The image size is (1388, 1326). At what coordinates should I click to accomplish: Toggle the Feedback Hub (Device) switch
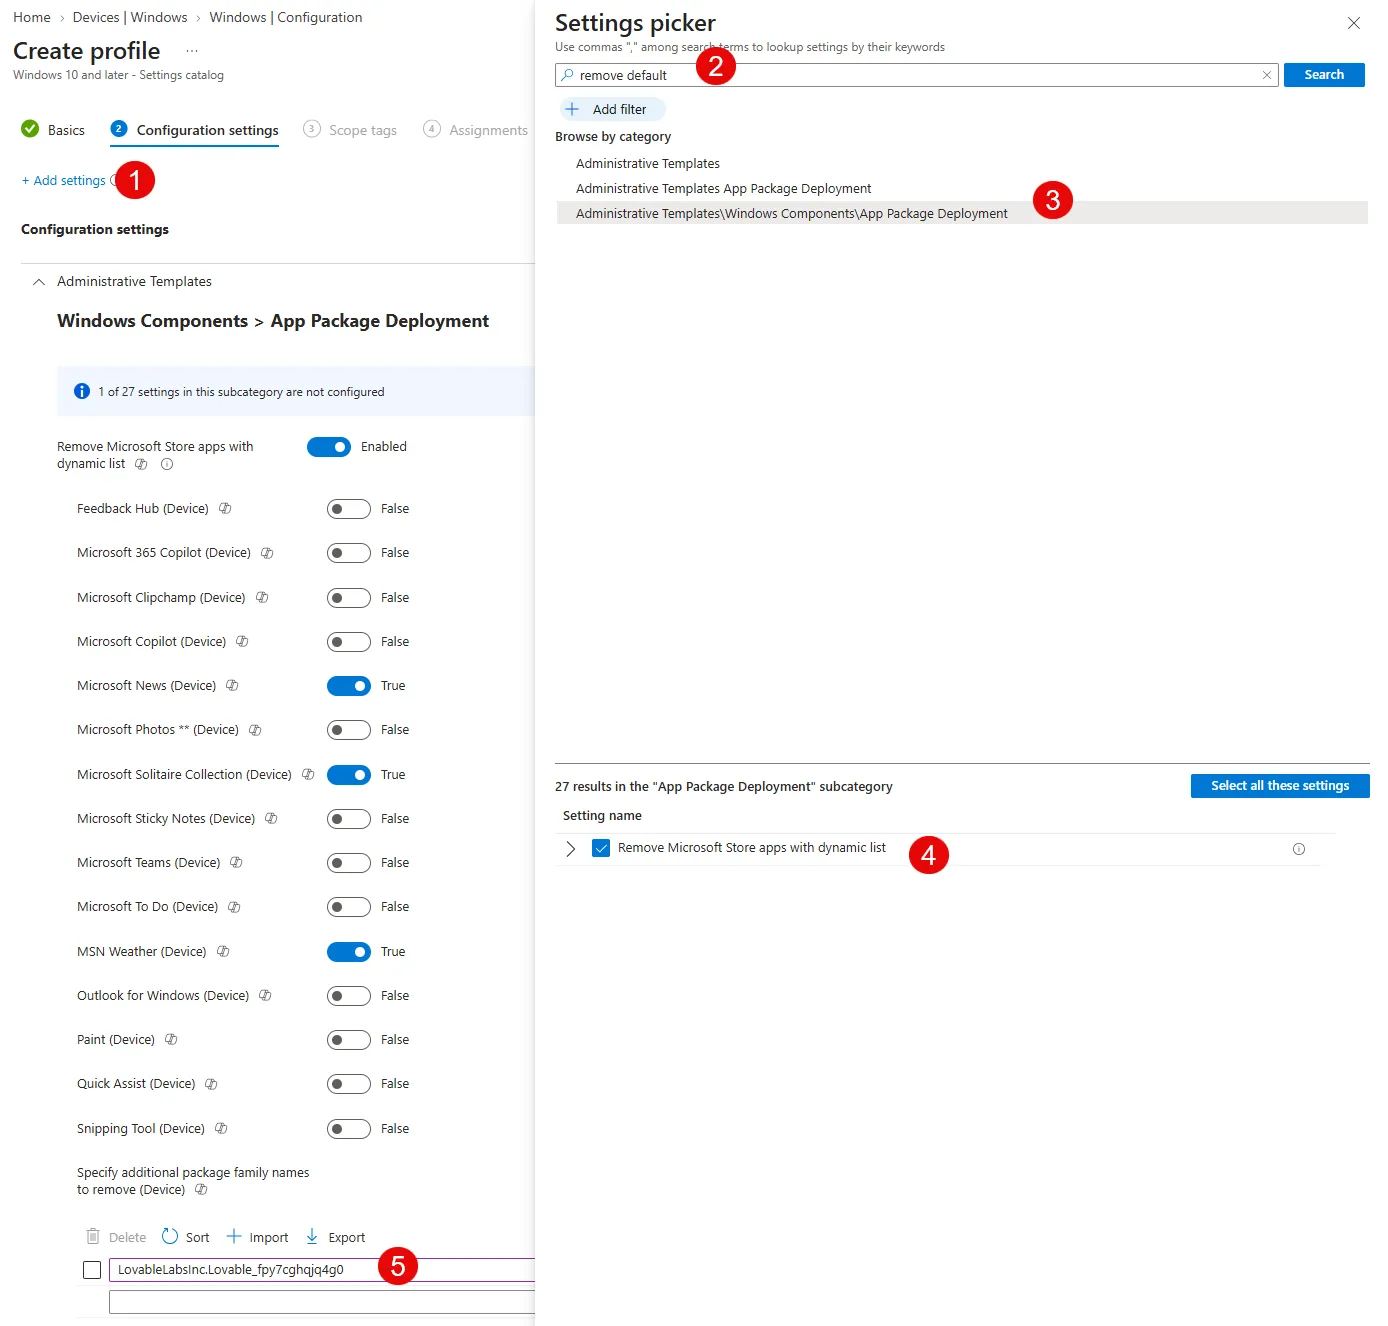click(x=349, y=509)
